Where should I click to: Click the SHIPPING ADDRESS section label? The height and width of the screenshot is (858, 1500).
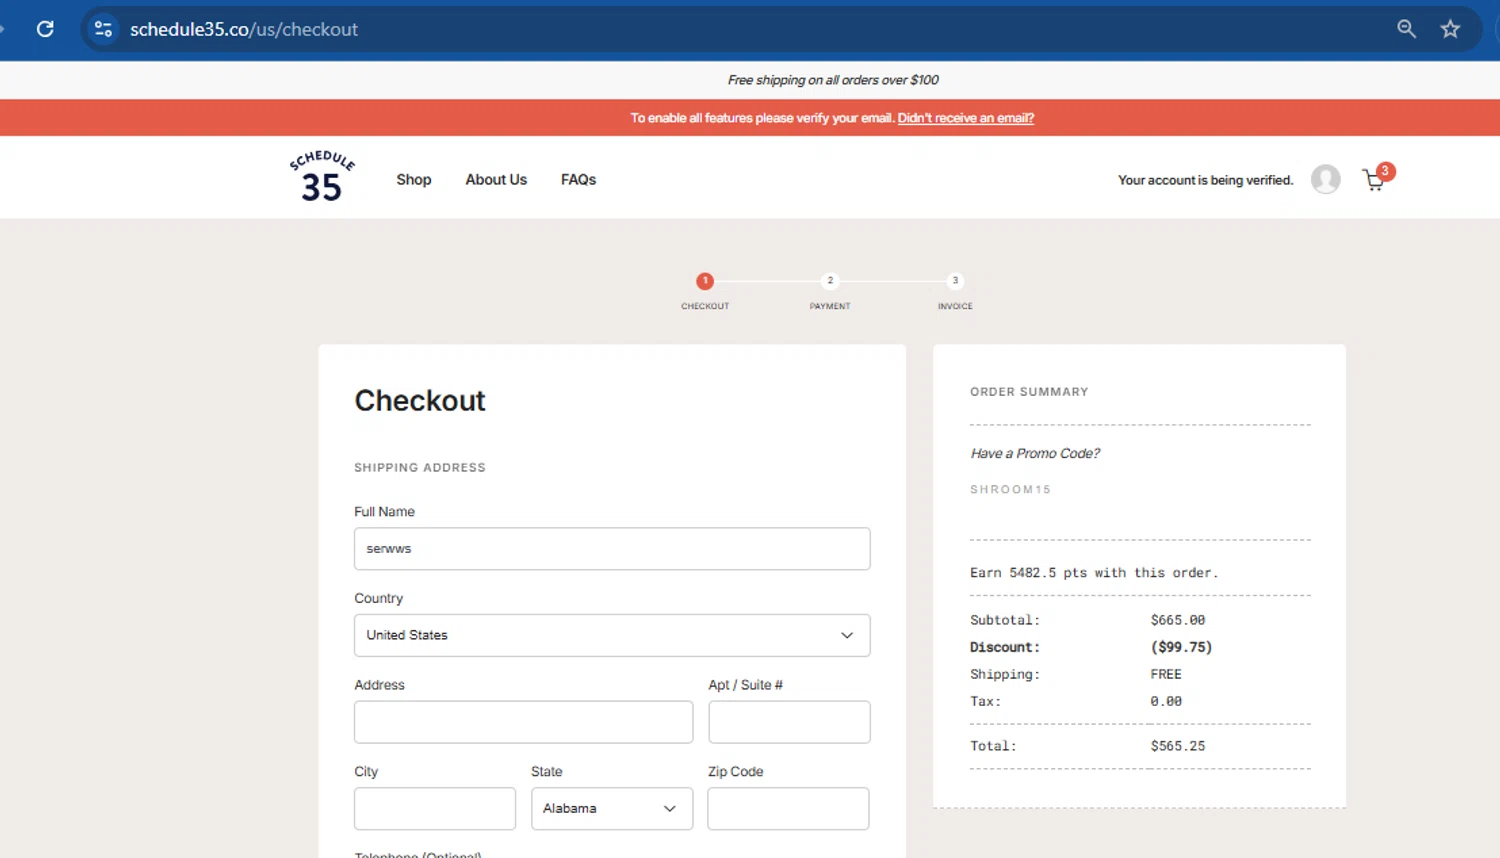coord(420,468)
